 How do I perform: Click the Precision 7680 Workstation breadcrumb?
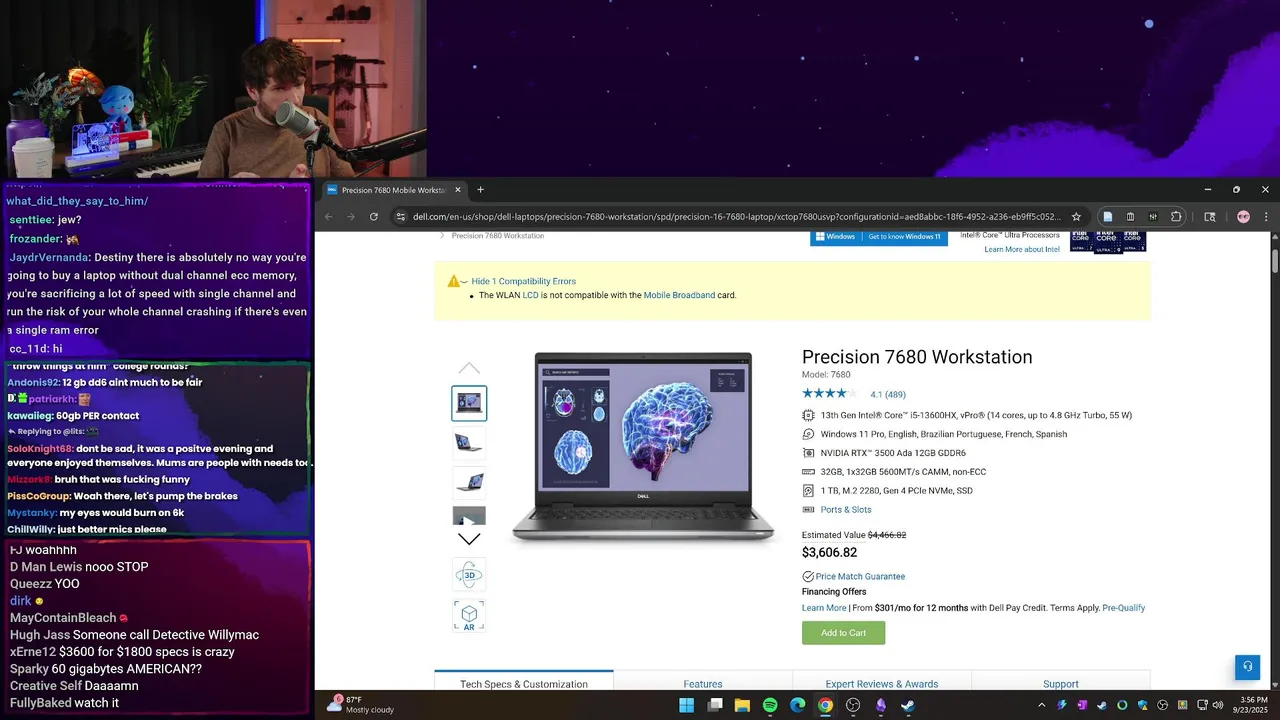498,236
